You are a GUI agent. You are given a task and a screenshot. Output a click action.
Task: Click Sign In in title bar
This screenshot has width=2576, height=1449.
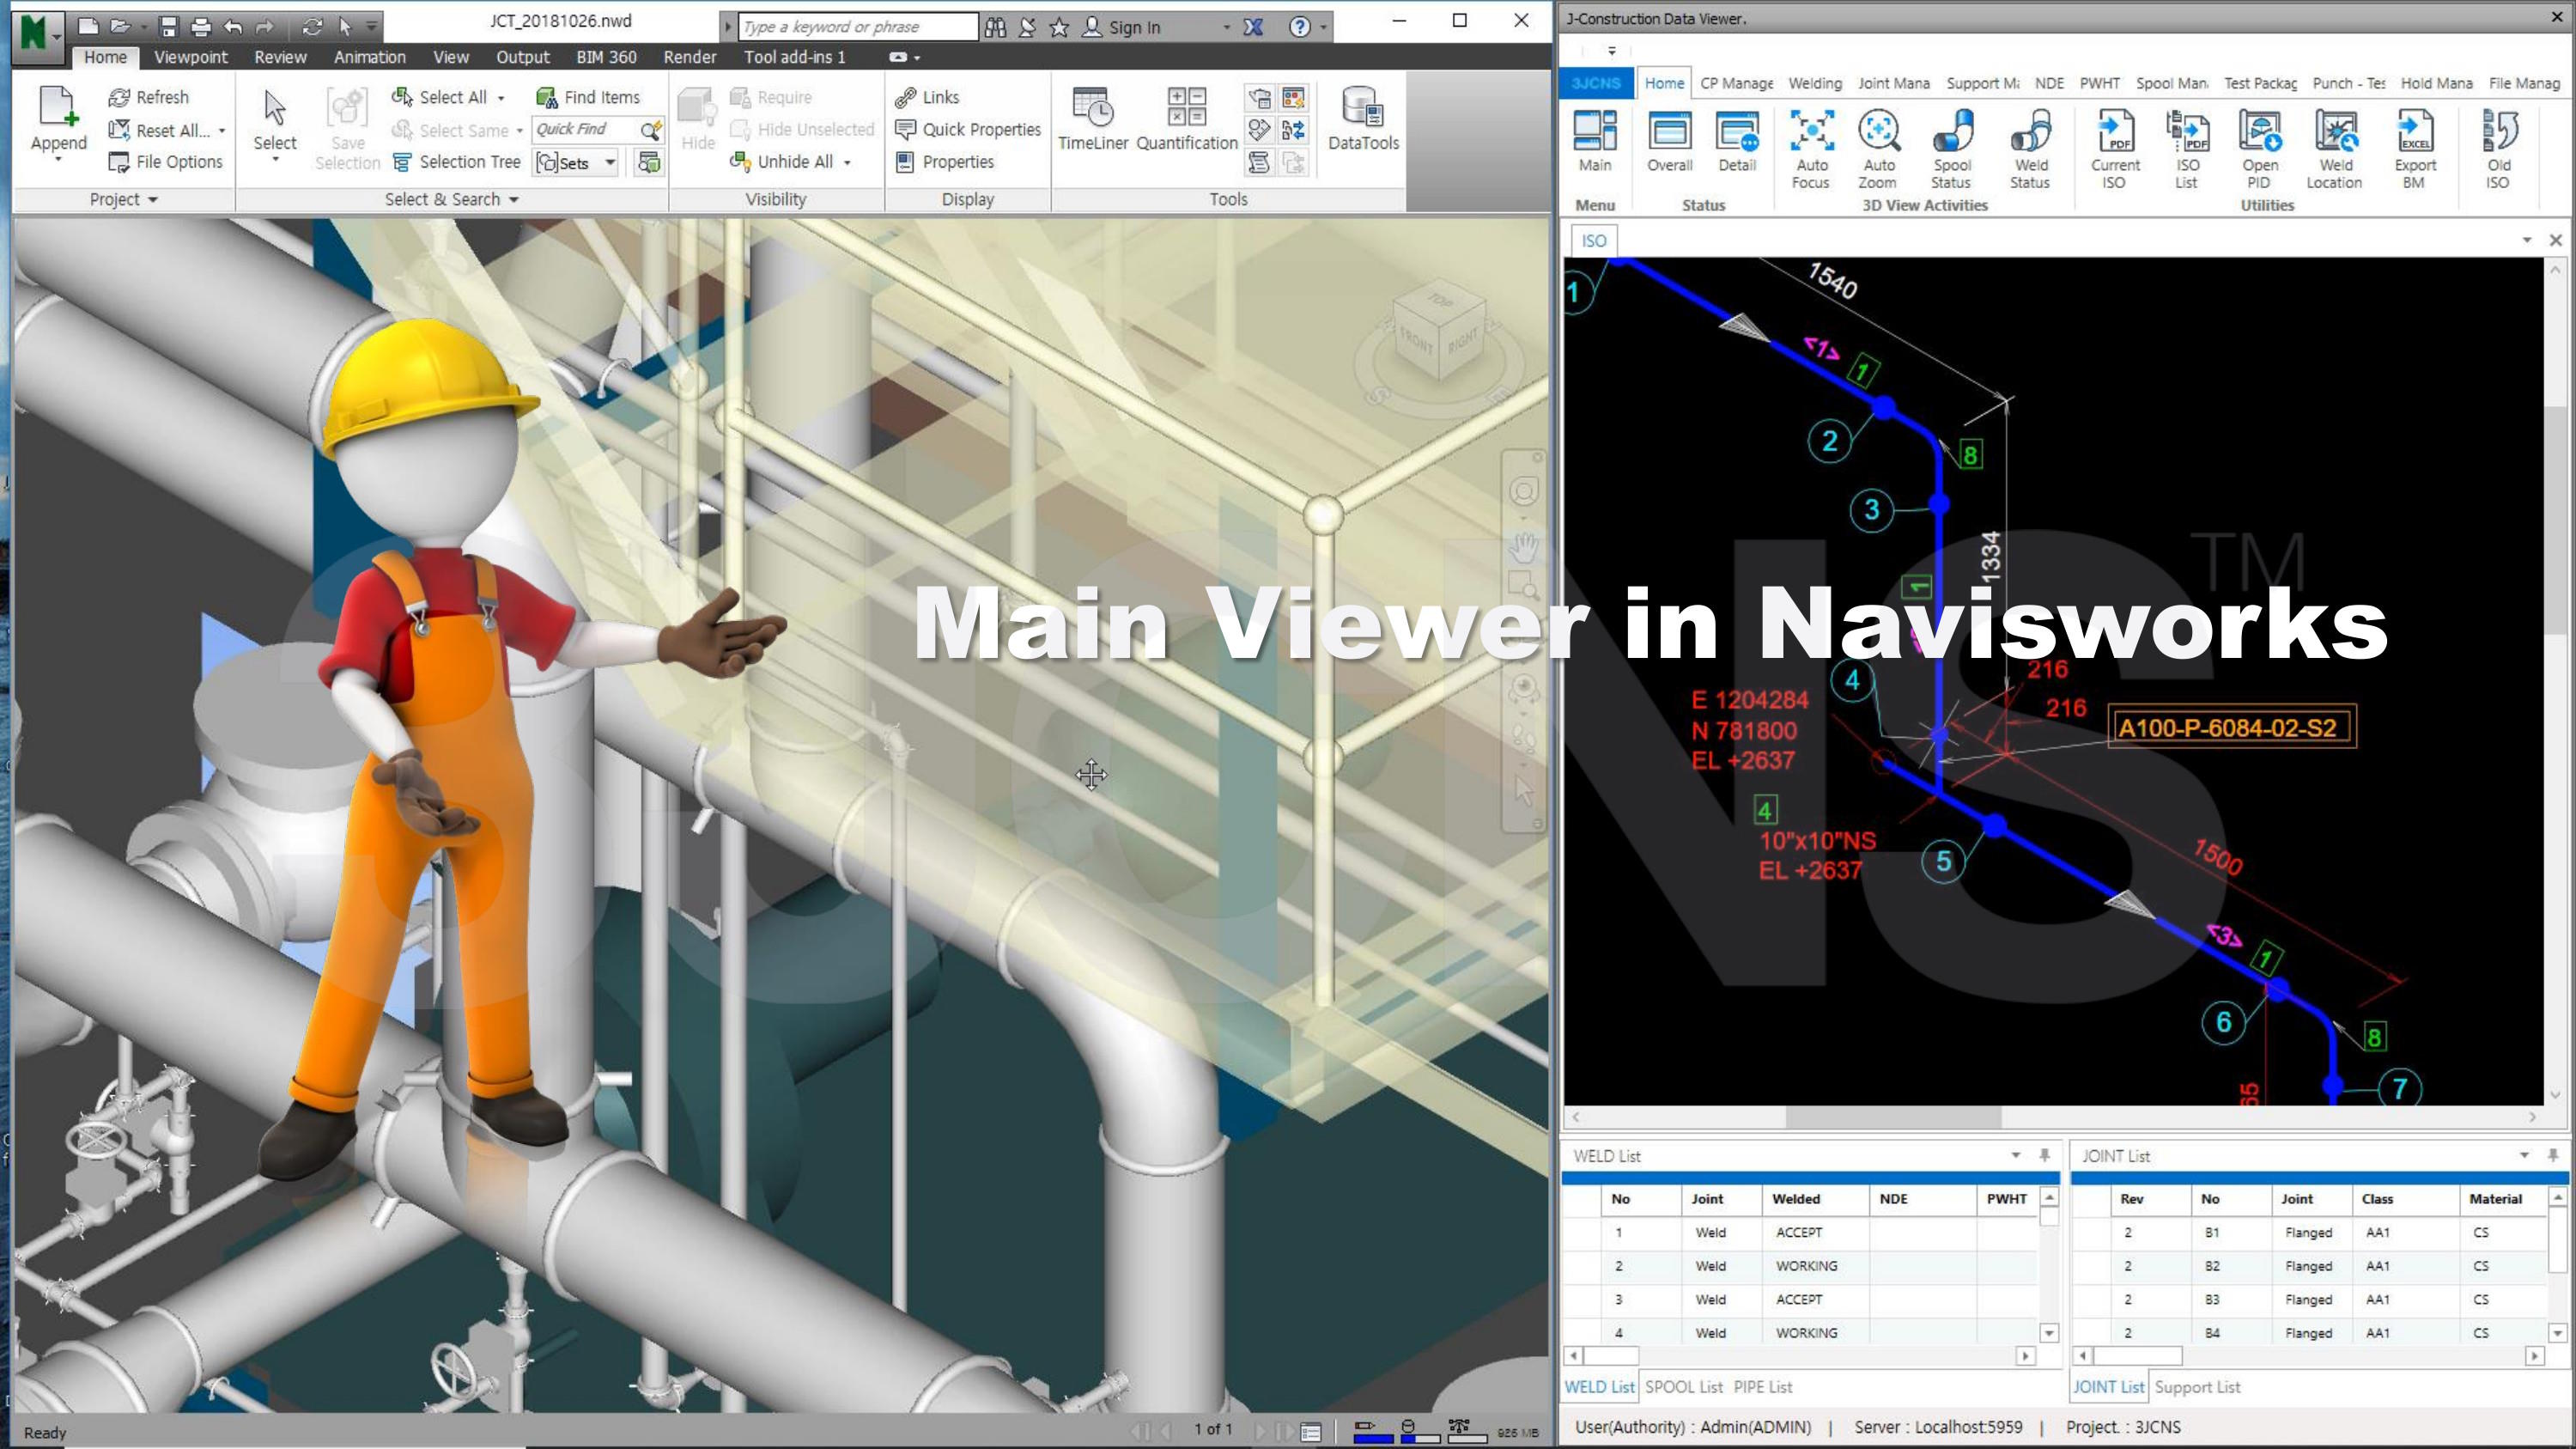[x=1122, y=27]
